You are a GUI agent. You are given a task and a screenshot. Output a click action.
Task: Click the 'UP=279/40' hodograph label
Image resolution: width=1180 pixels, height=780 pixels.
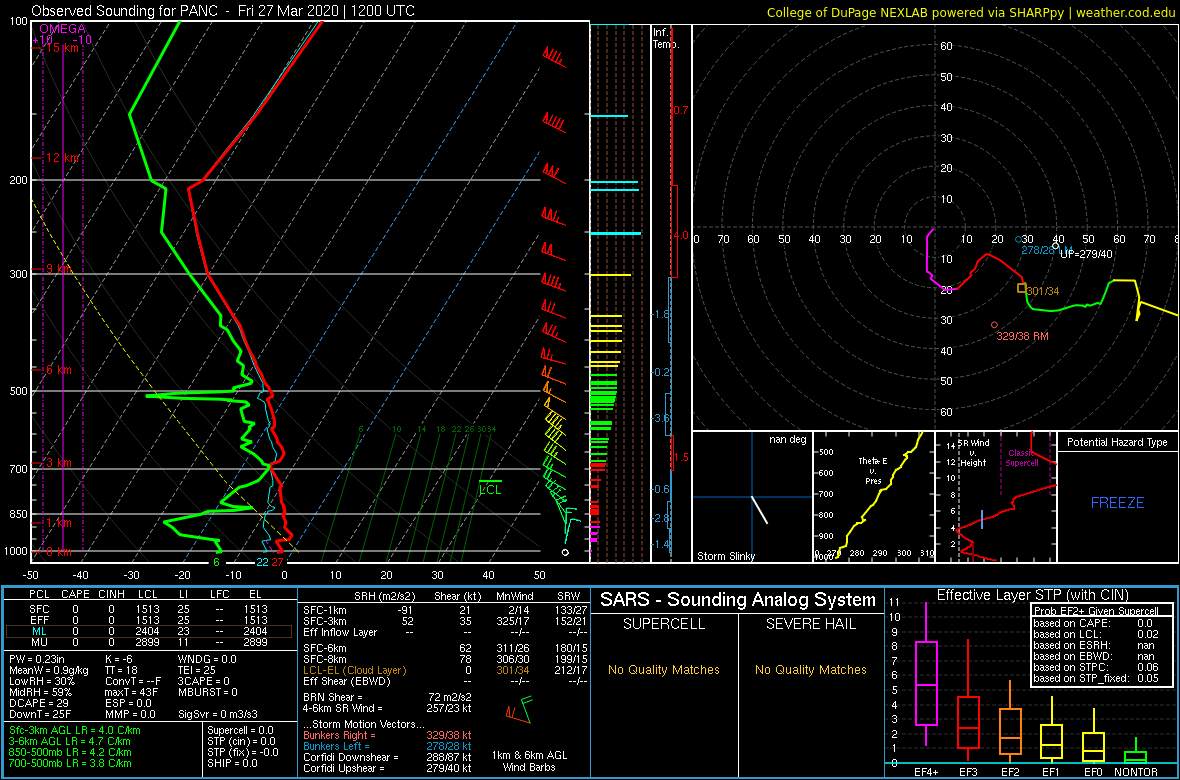pyautogui.click(x=1086, y=254)
